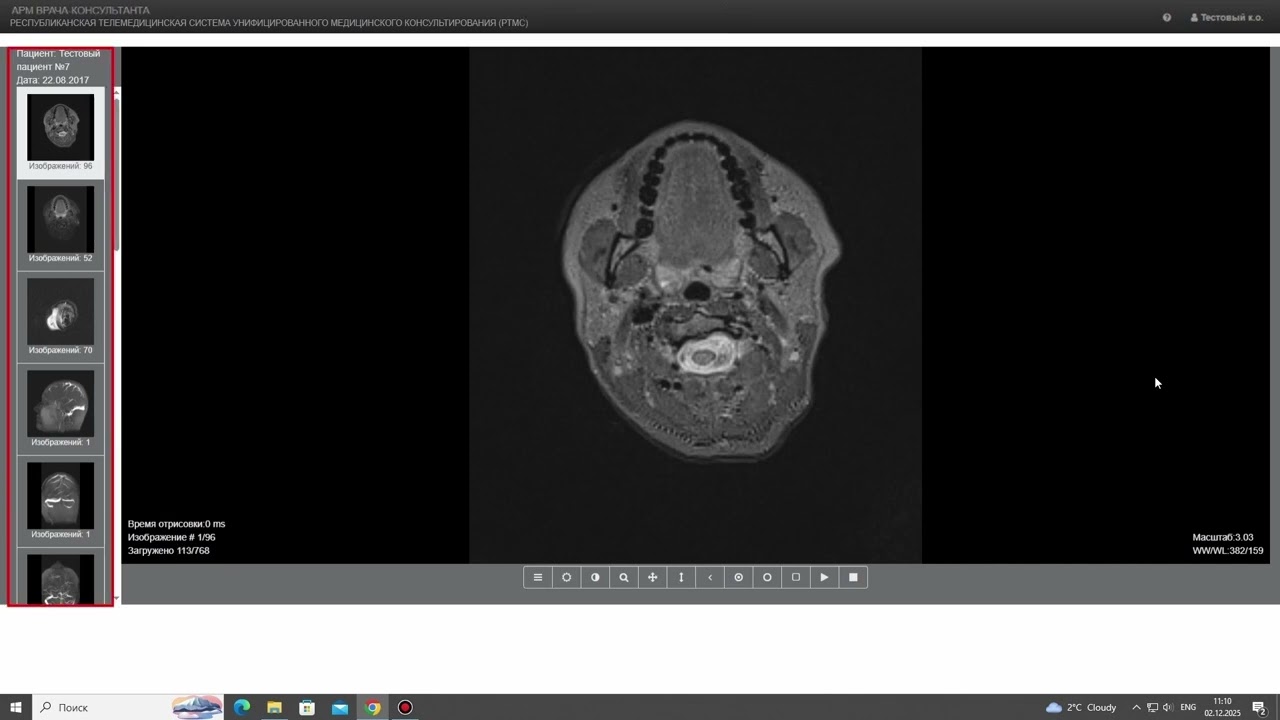1280x720 pixels.
Task: Open the screen recorder taskbar icon
Action: click(405, 707)
